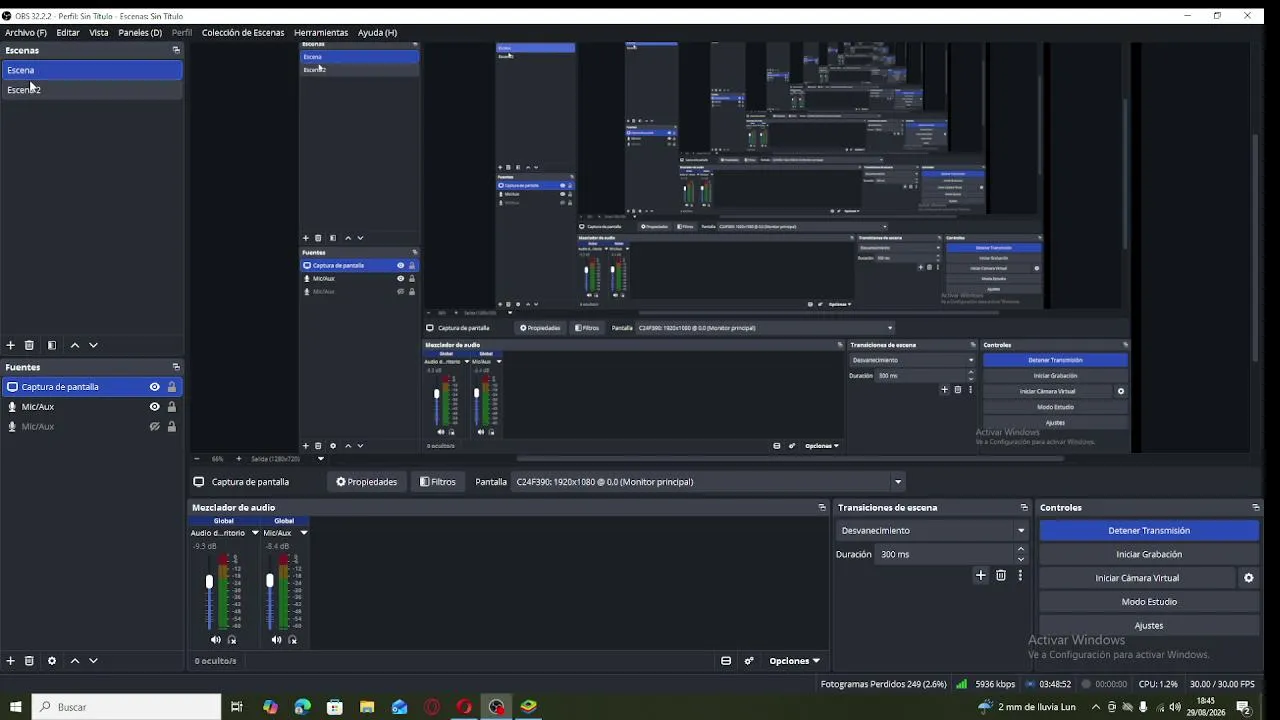Viewport: 1280px width, 720px height.
Task: Show hidden system tray icons
Action: [x=1096, y=707]
